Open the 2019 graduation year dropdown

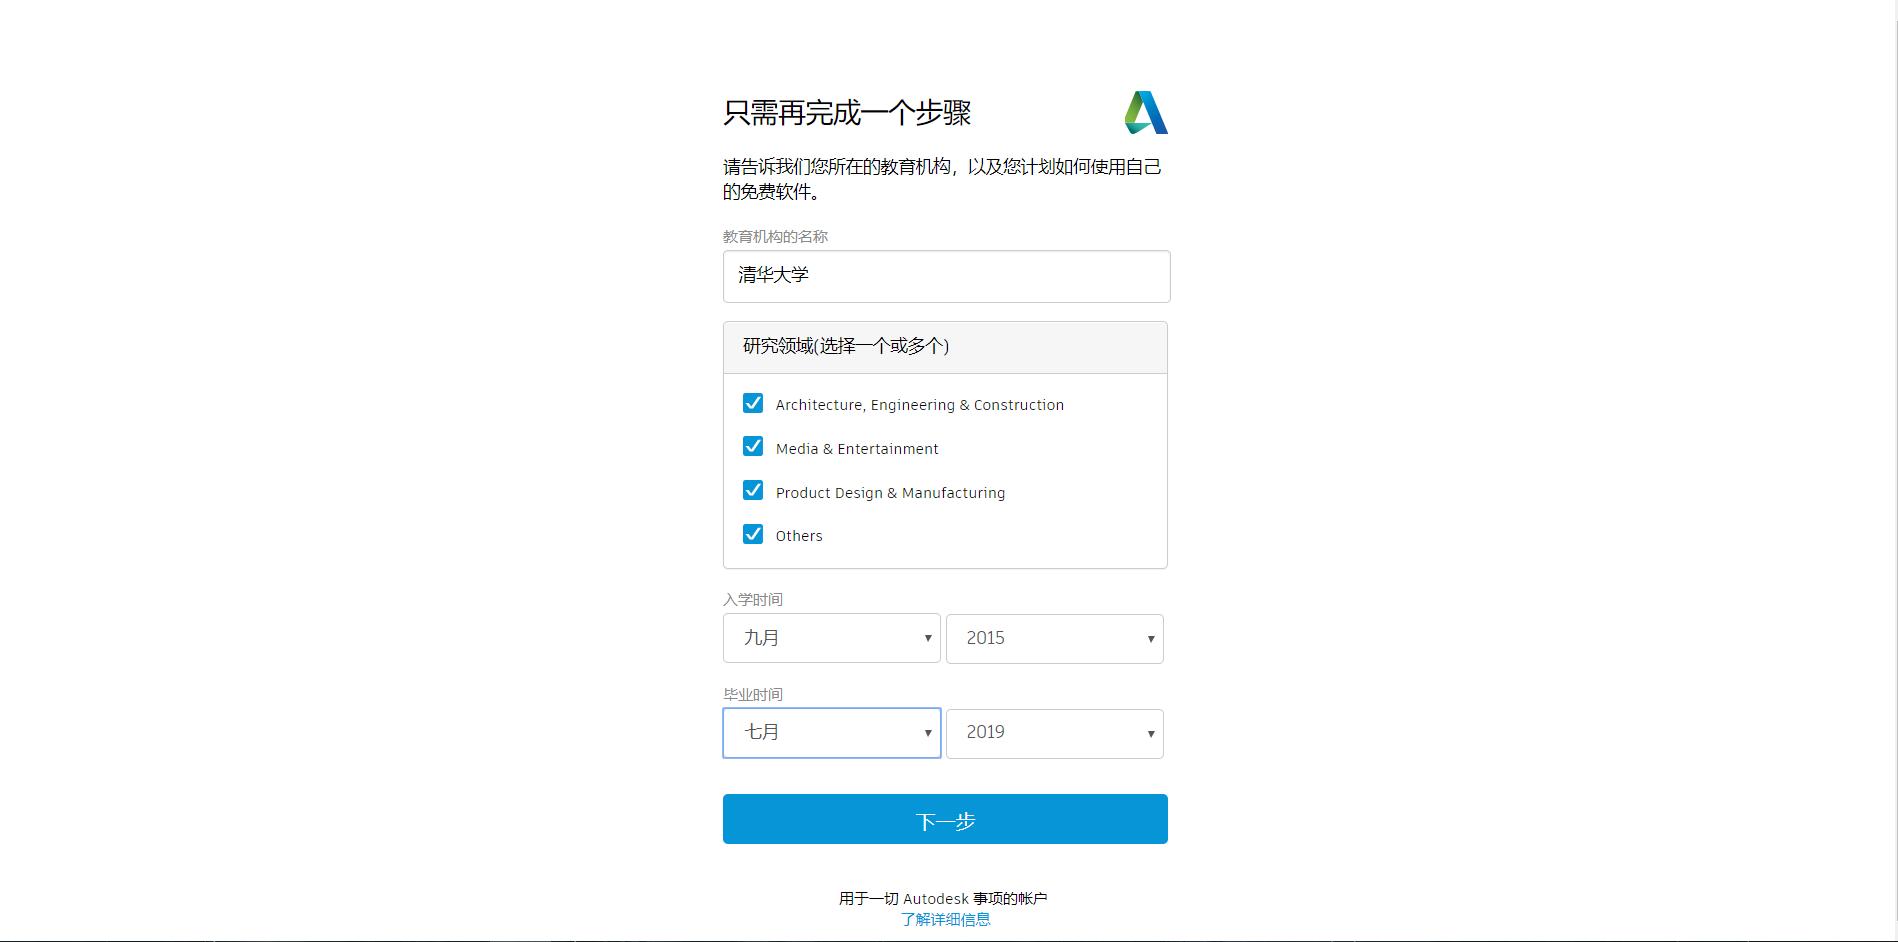point(1053,733)
